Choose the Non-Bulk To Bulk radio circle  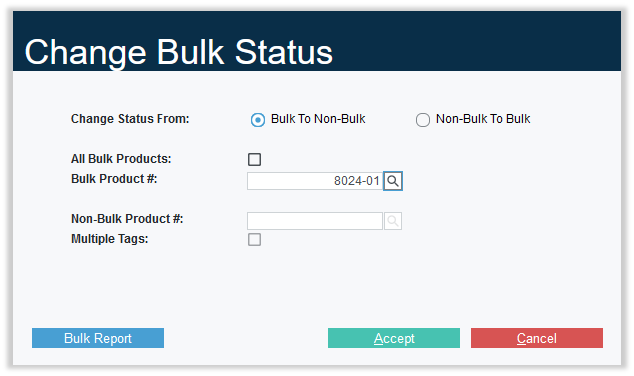click(423, 120)
